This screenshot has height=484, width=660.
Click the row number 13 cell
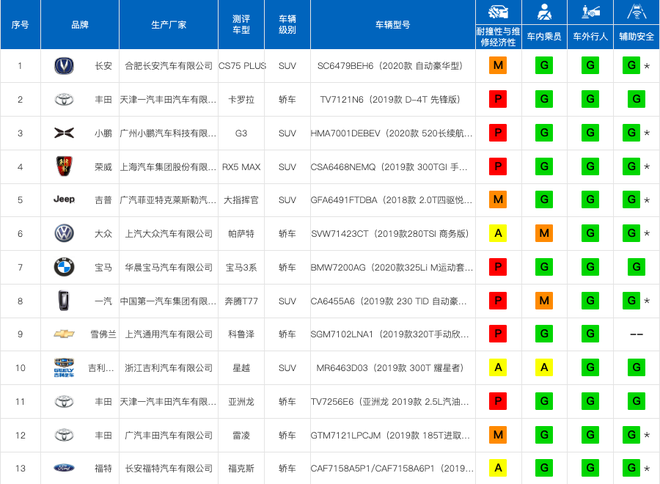click(x=20, y=468)
